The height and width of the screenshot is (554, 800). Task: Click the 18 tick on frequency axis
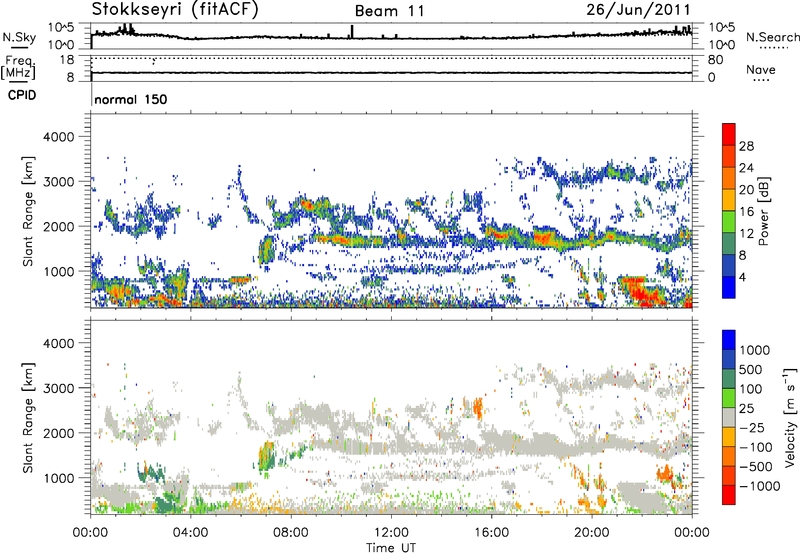[x=67, y=60]
